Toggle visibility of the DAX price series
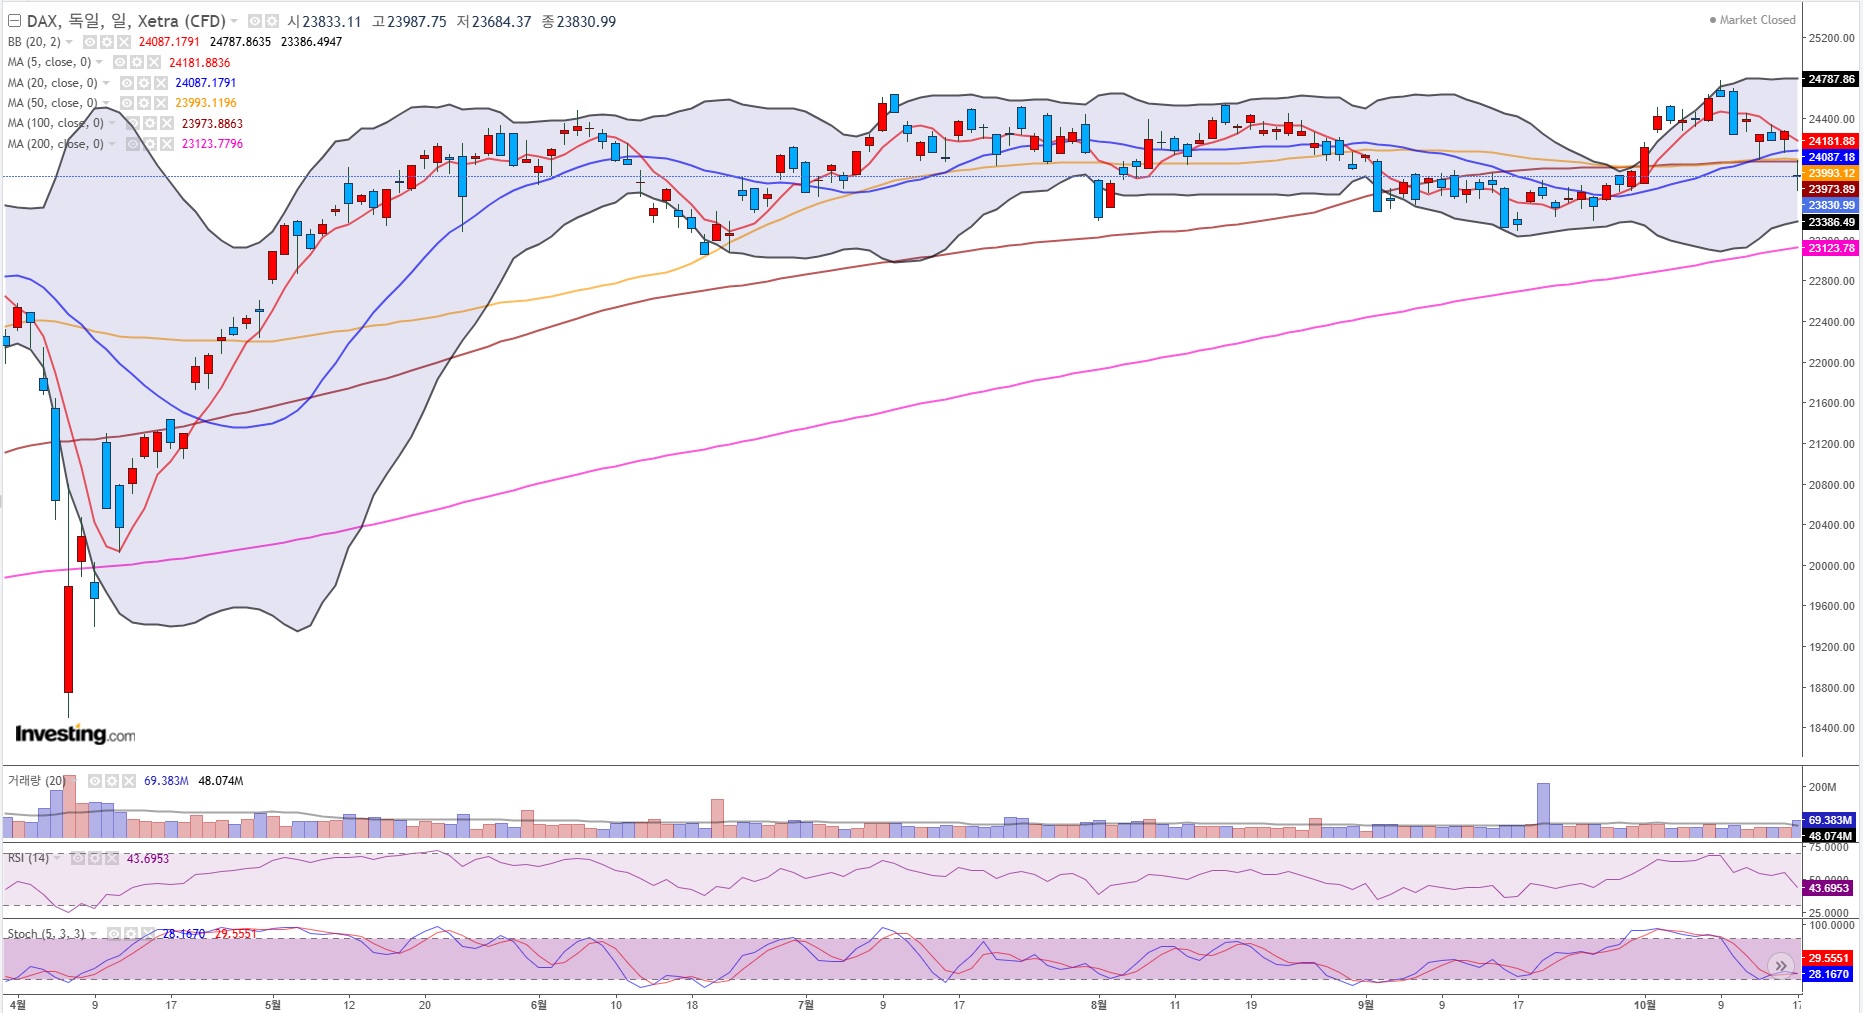This screenshot has height=1013, width=1863. pyautogui.click(x=254, y=21)
